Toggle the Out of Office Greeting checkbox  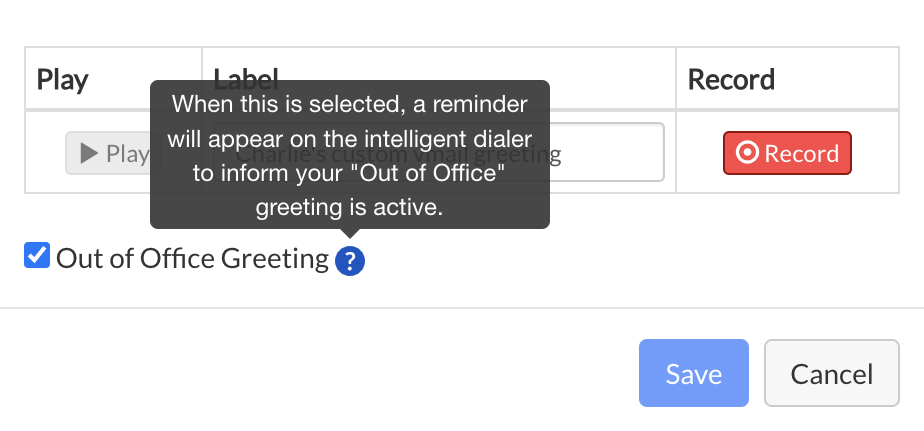tap(37, 257)
